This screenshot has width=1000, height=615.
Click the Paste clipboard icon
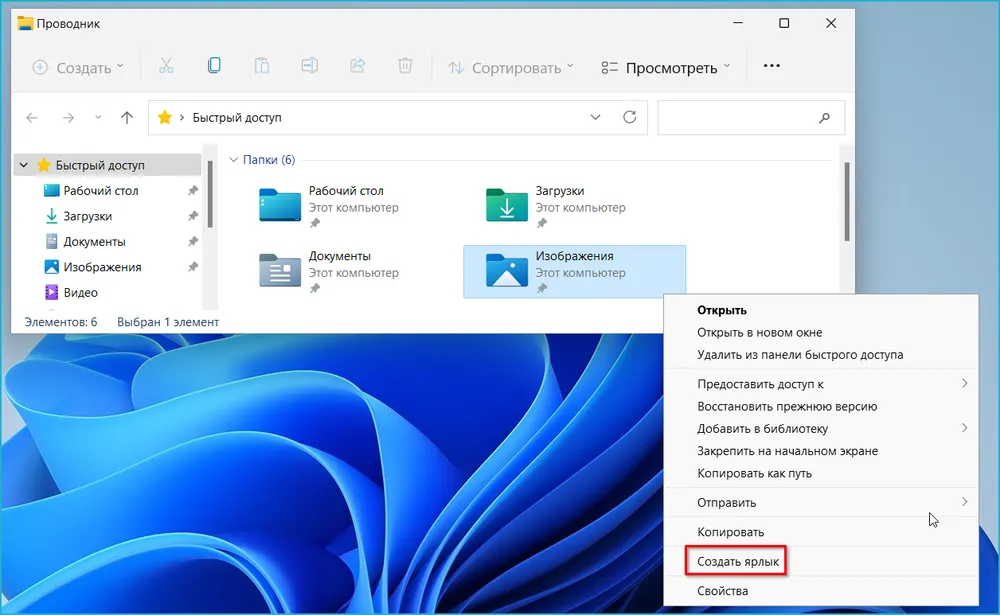[x=261, y=66]
